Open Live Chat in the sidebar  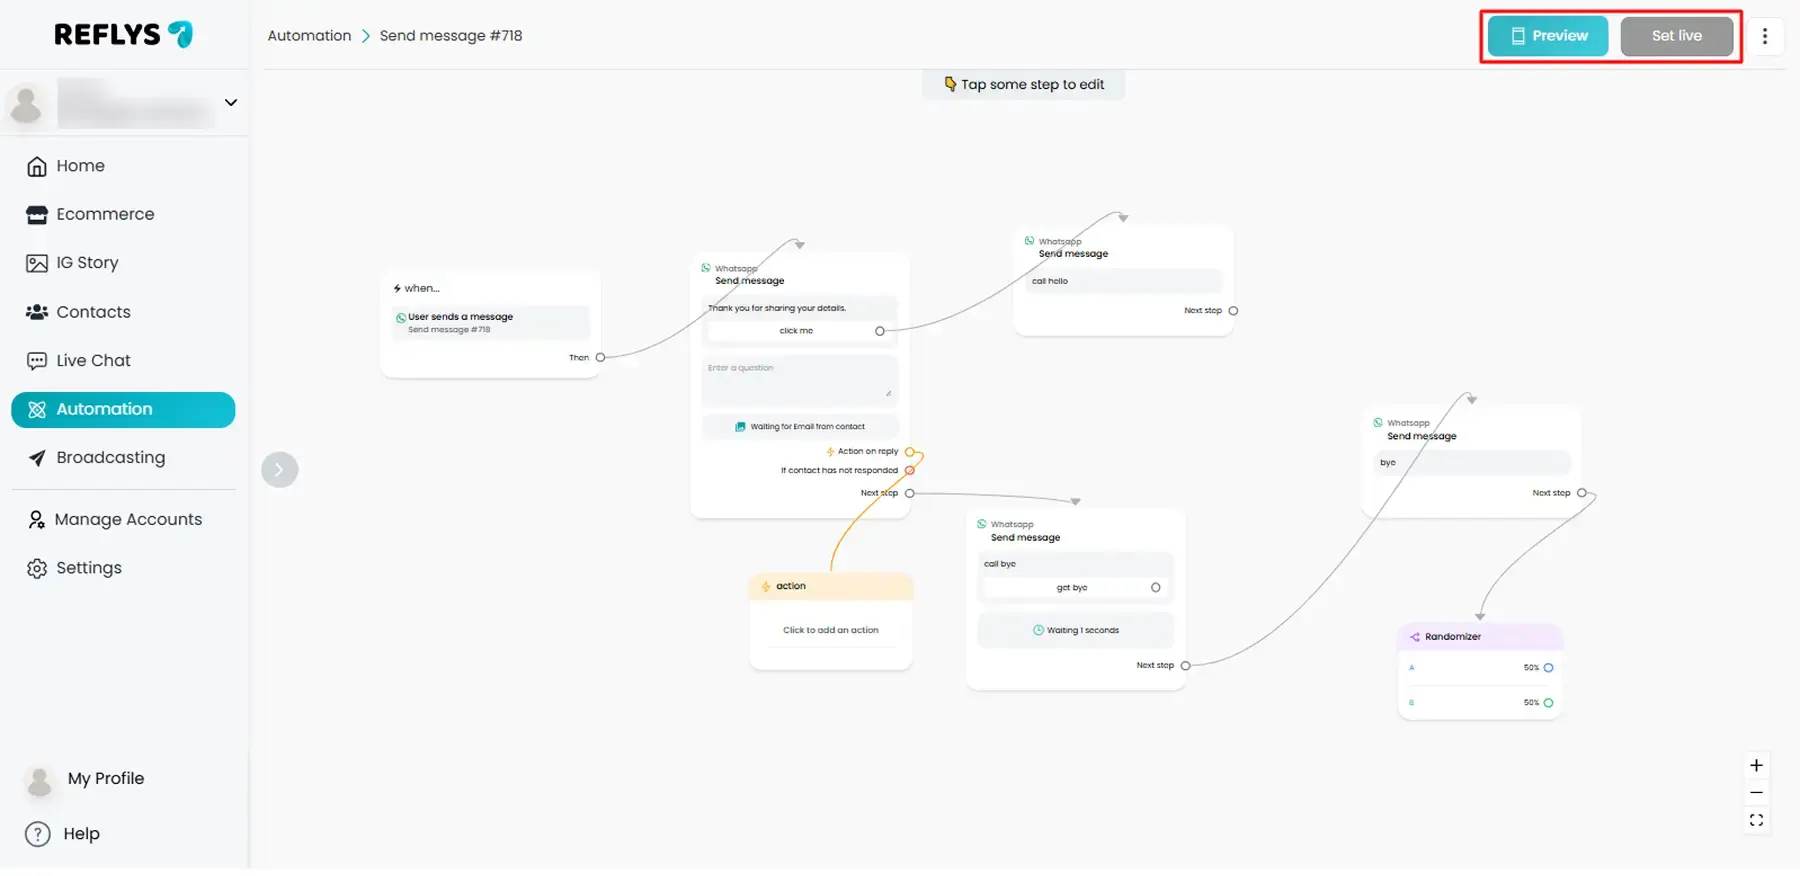93,361
